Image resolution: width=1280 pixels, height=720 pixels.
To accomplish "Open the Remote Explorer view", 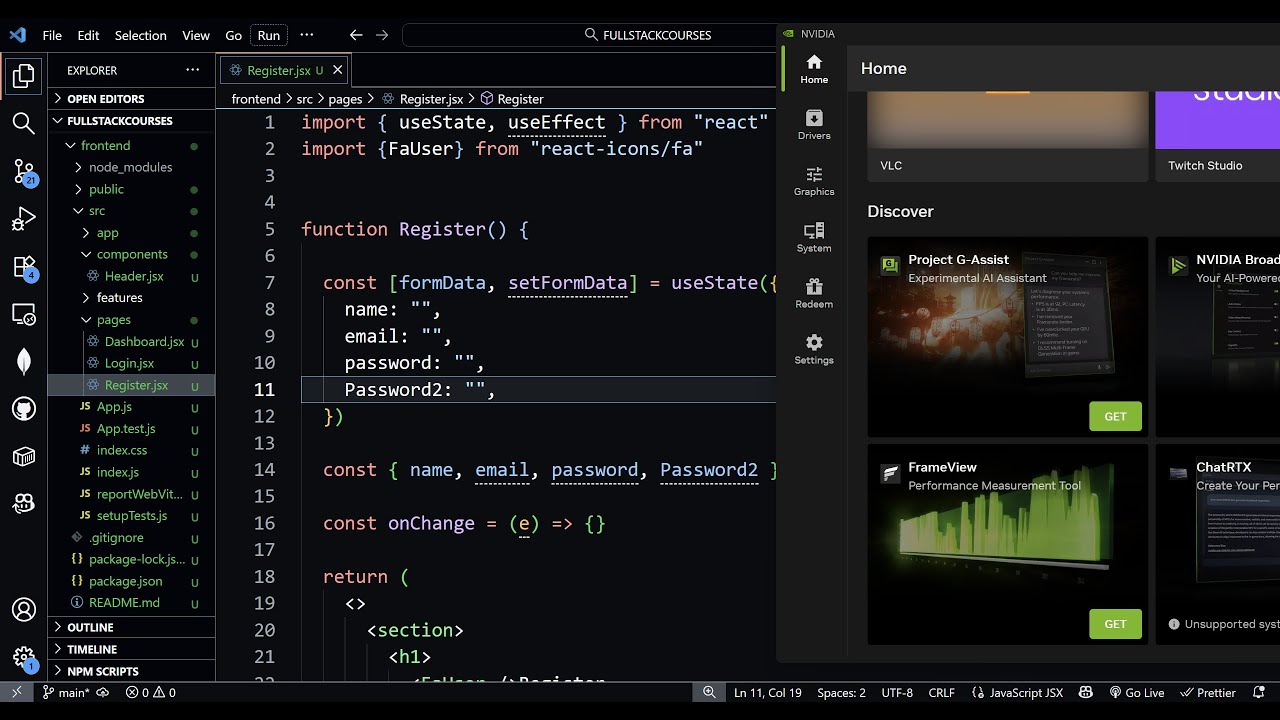I will point(23,315).
